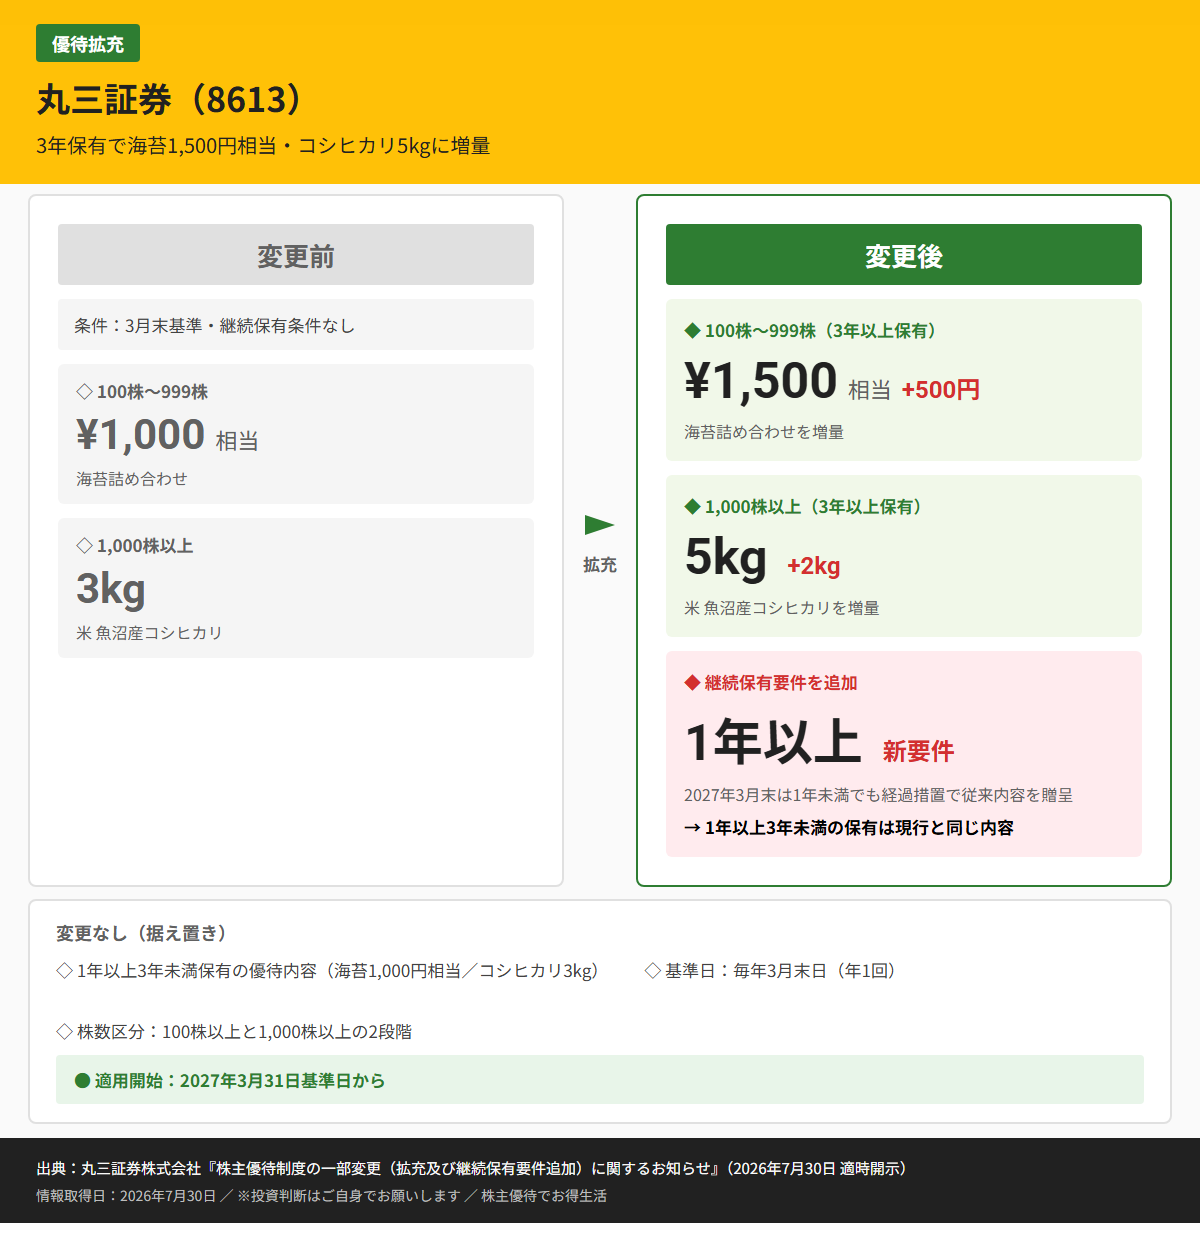This screenshot has width=1200, height=1247.
Task: Click the 1年以上 large text
Action: point(773,741)
